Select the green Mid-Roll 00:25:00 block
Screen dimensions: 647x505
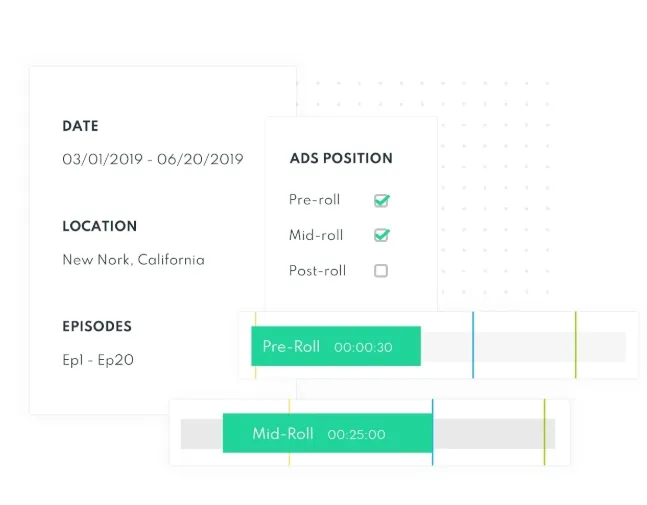(x=328, y=433)
